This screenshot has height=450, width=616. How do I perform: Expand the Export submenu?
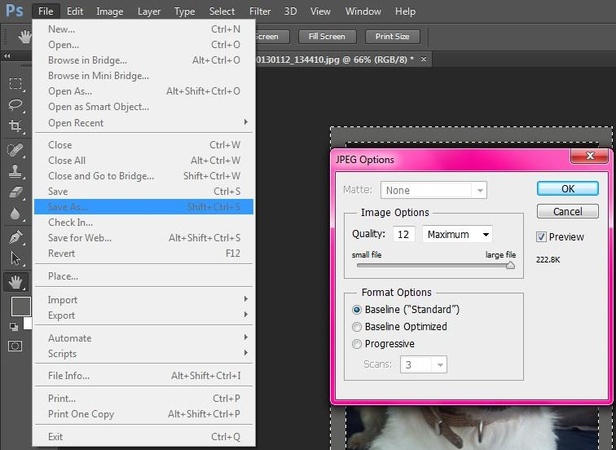pyautogui.click(x=144, y=315)
